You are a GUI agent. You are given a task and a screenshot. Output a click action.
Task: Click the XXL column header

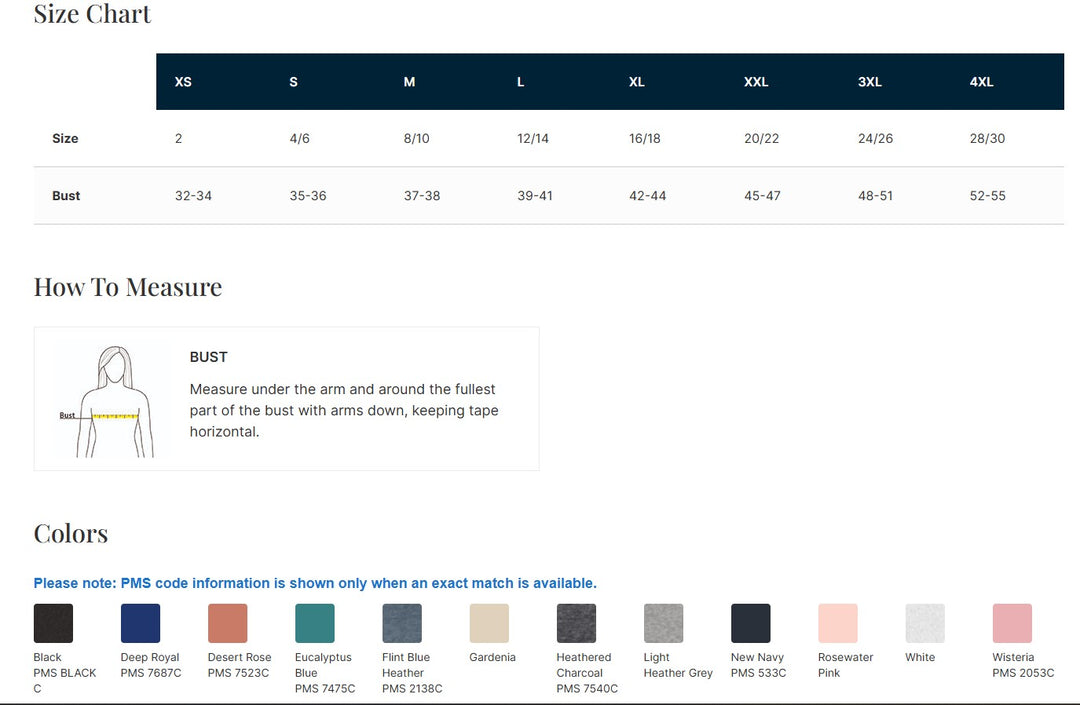(x=756, y=82)
